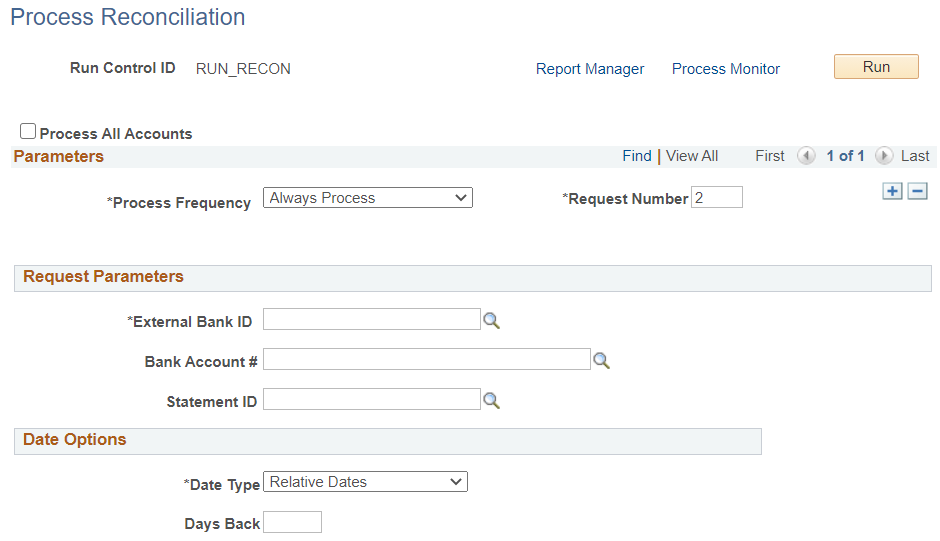Image resolution: width=940 pixels, height=541 pixels.
Task: Click the RUN_RECON run control value
Action: pos(243,69)
